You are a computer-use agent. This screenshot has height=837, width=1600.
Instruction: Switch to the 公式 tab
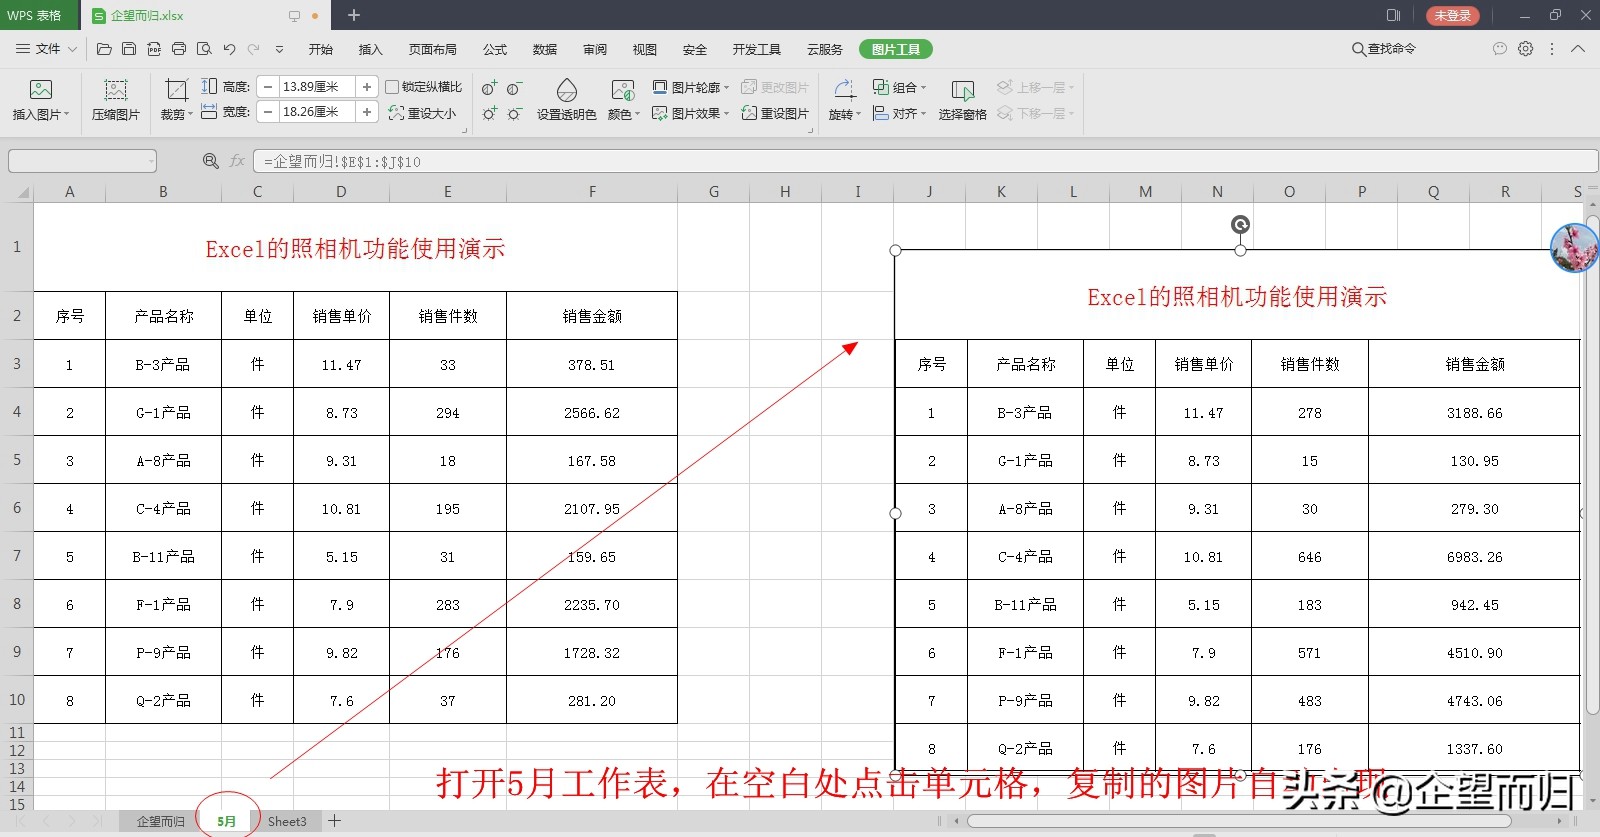(x=495, y=49)
